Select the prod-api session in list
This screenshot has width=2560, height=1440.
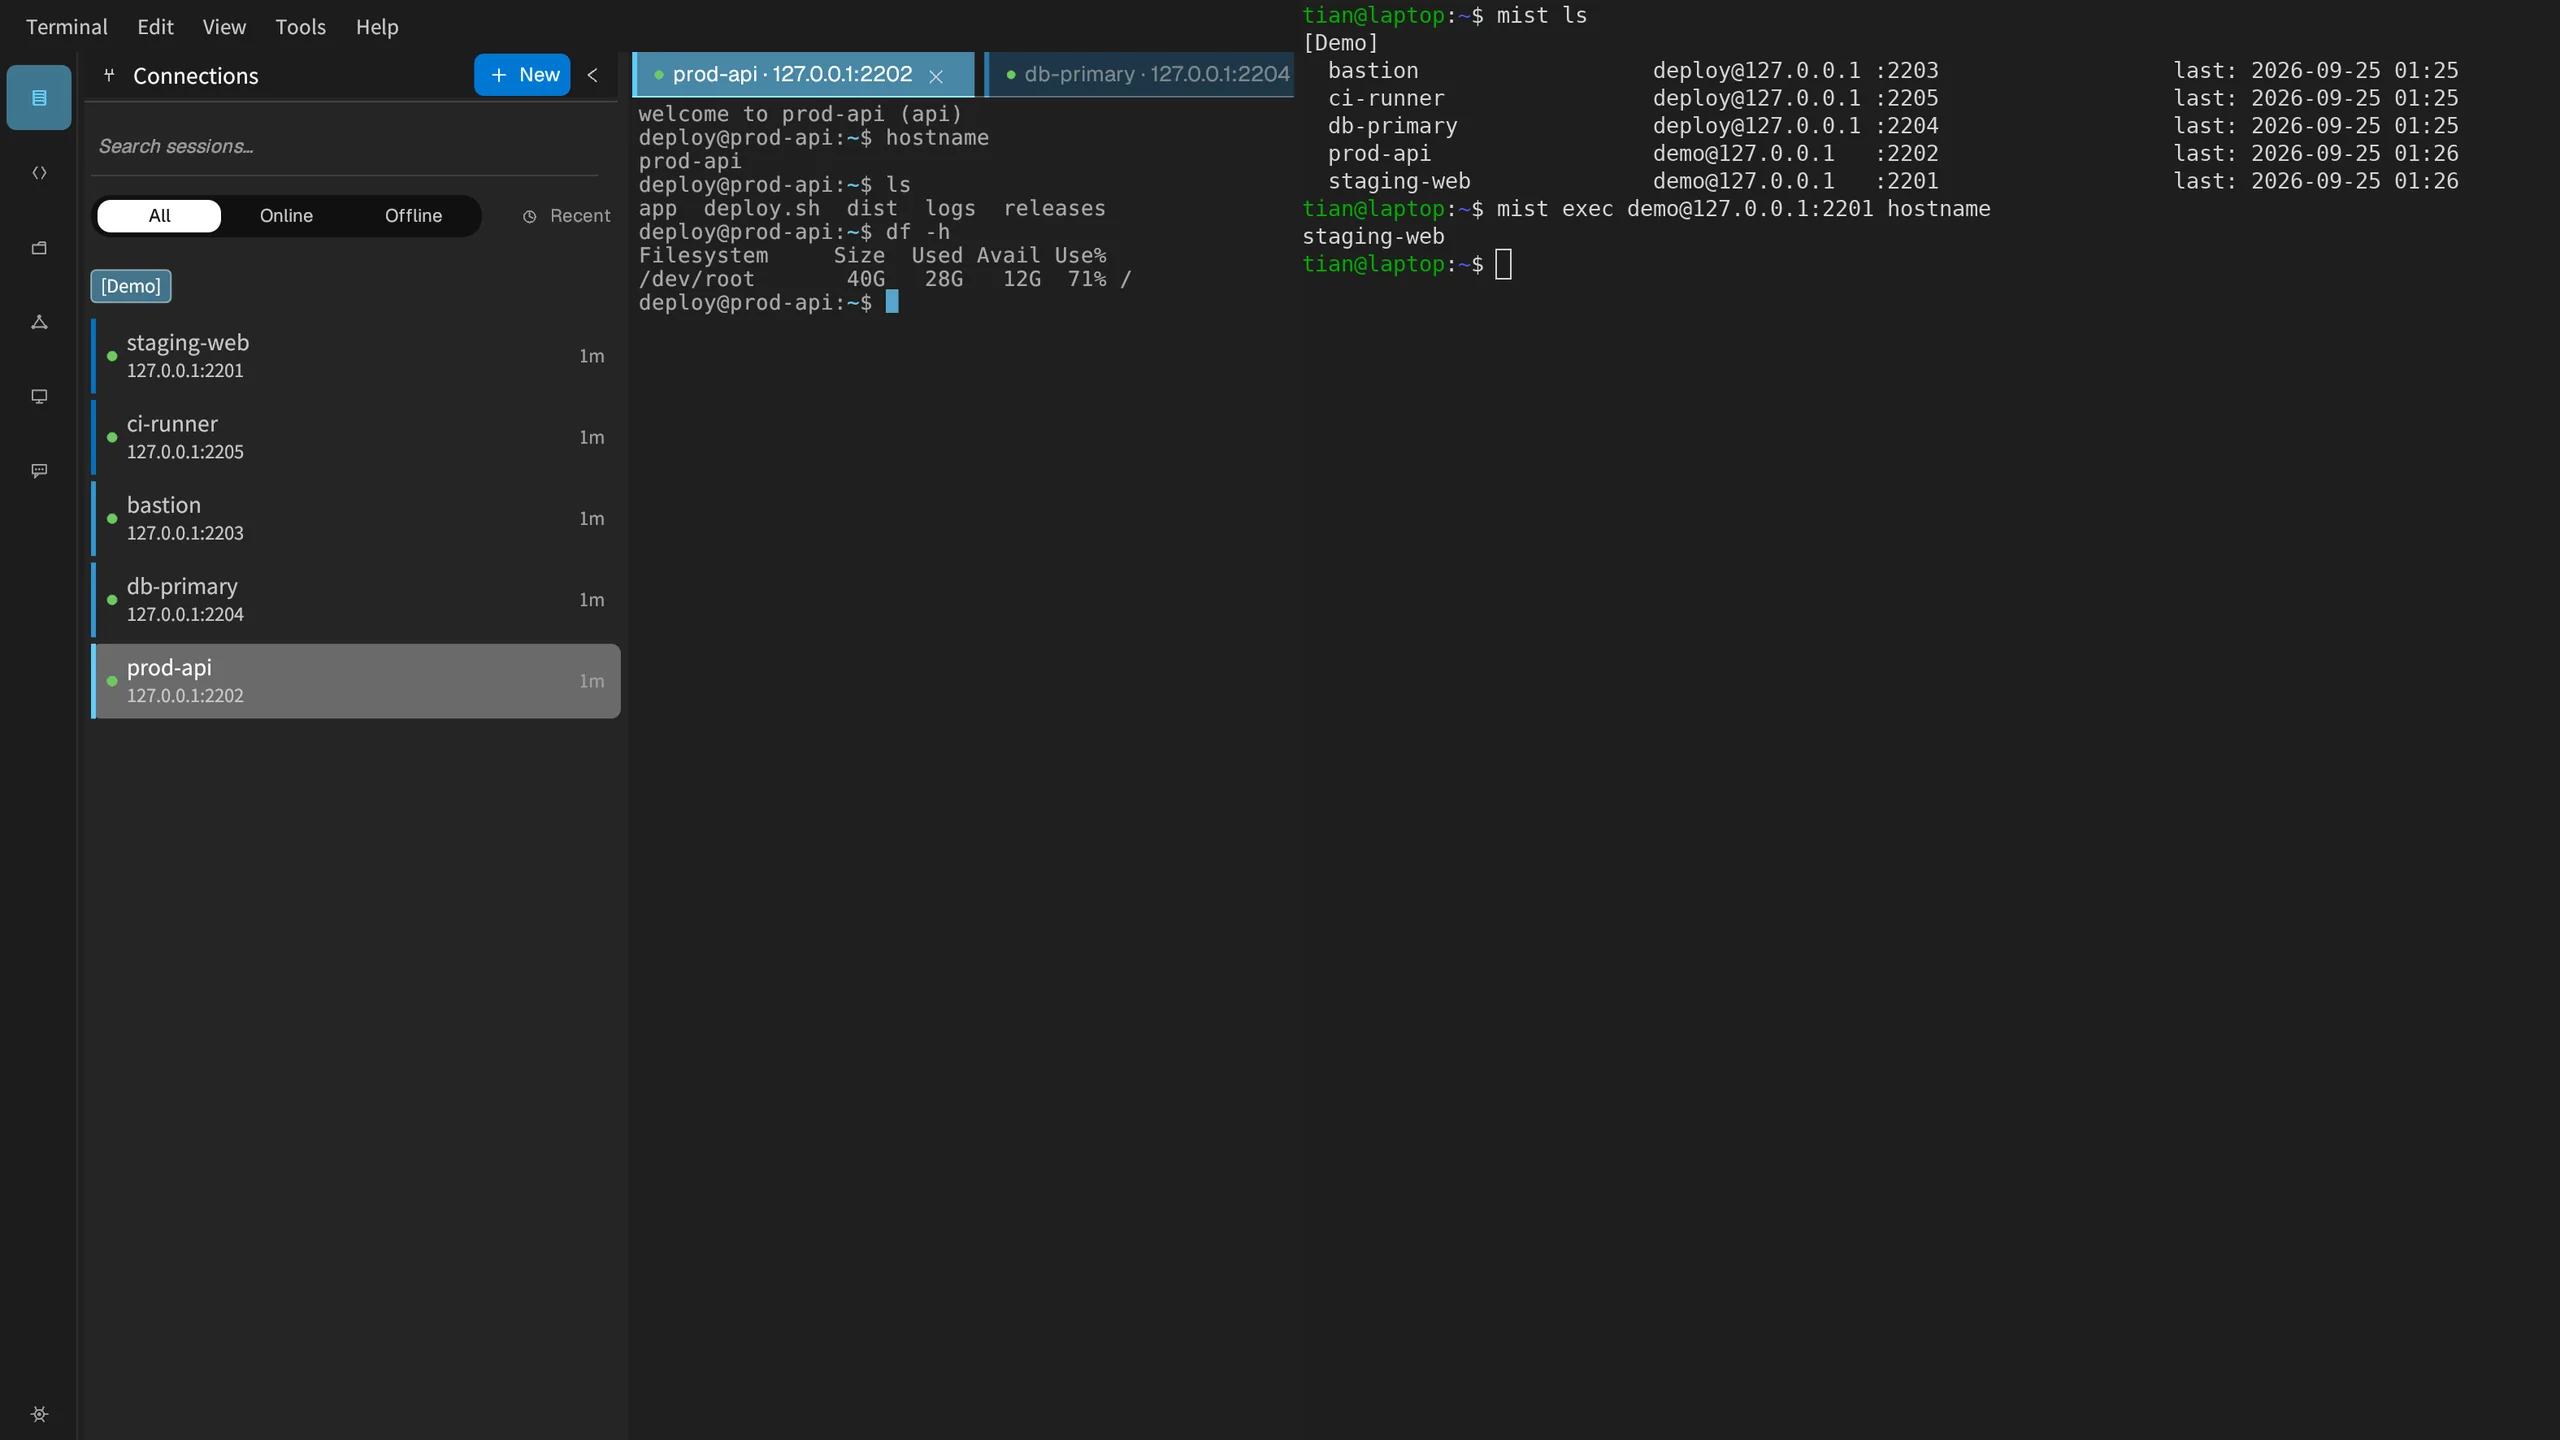(356, 681)
